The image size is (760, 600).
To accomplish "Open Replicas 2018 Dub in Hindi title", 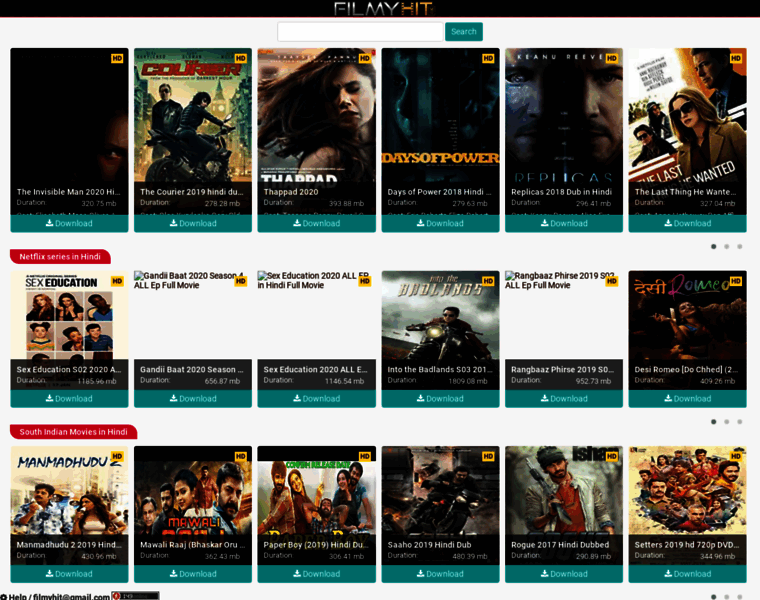I will (x=561, y=192).
